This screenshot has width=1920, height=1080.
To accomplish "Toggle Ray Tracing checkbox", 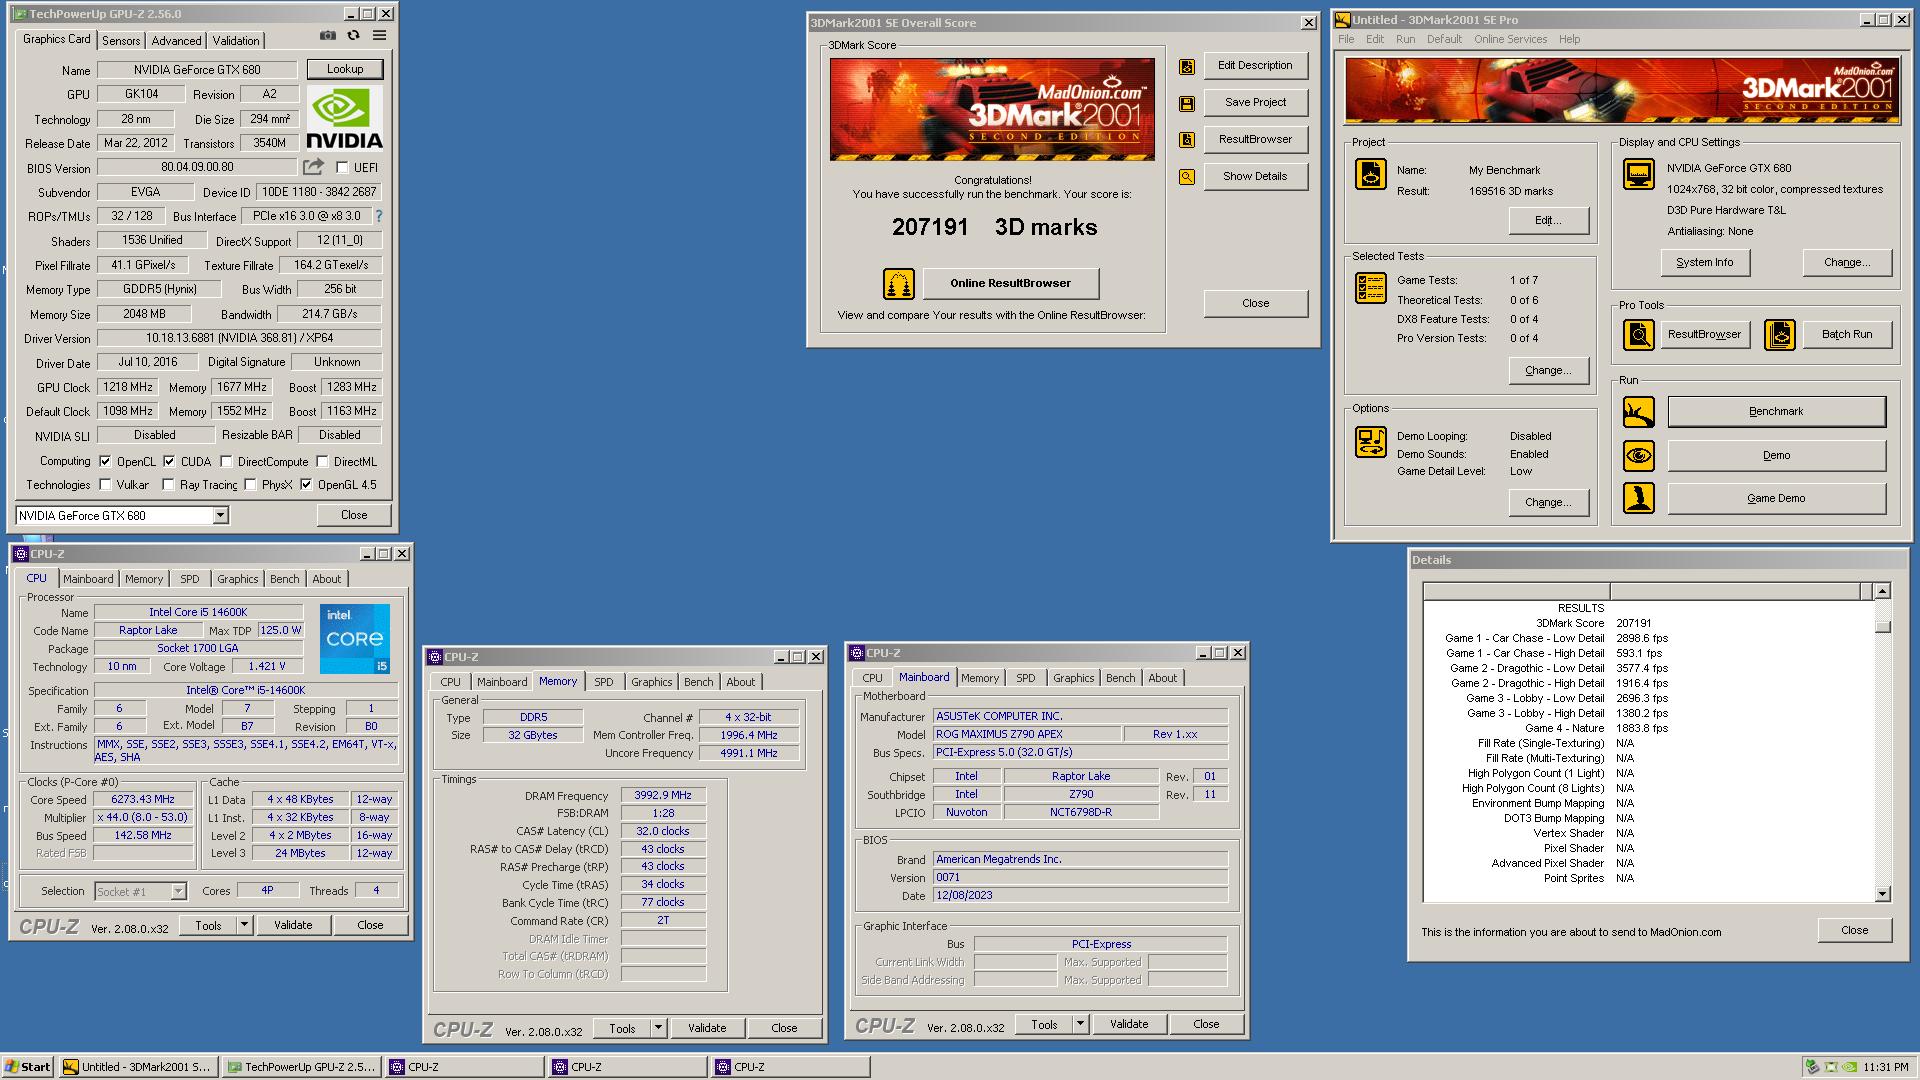I will pyautogui.click(x=168, y=485).
